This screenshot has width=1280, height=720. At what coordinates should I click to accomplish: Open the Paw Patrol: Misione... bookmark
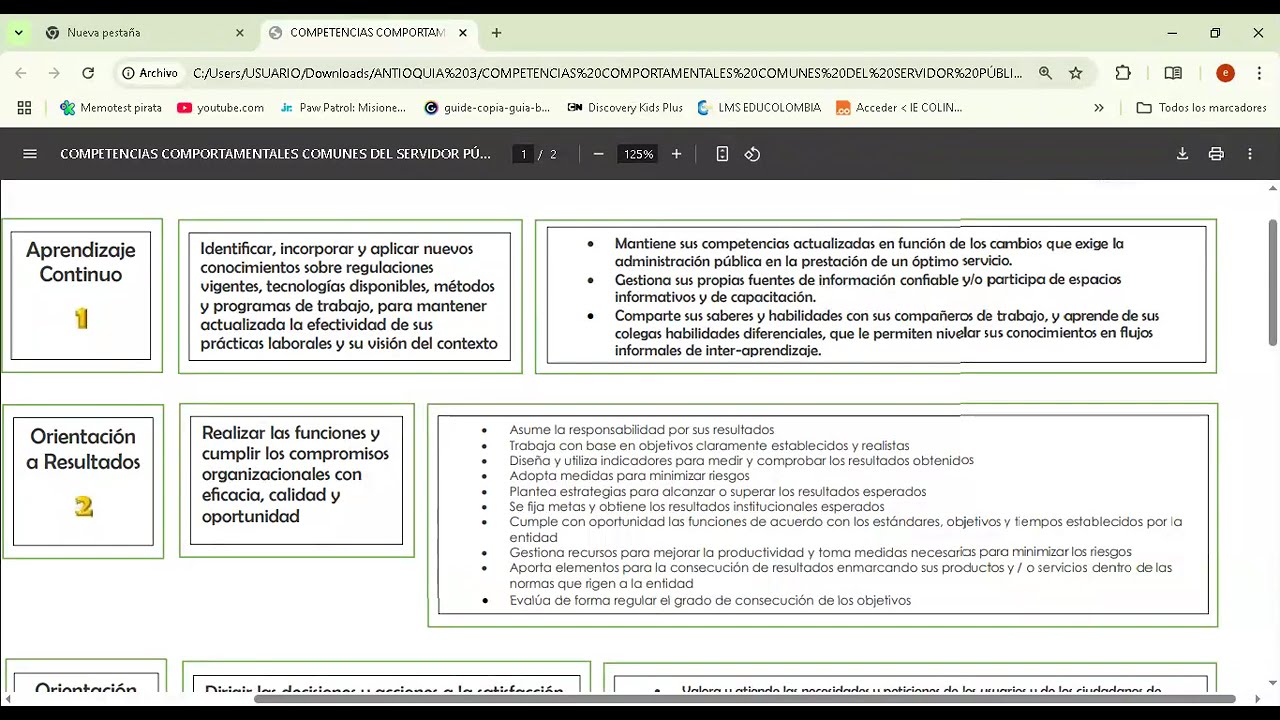coord(343,107)
